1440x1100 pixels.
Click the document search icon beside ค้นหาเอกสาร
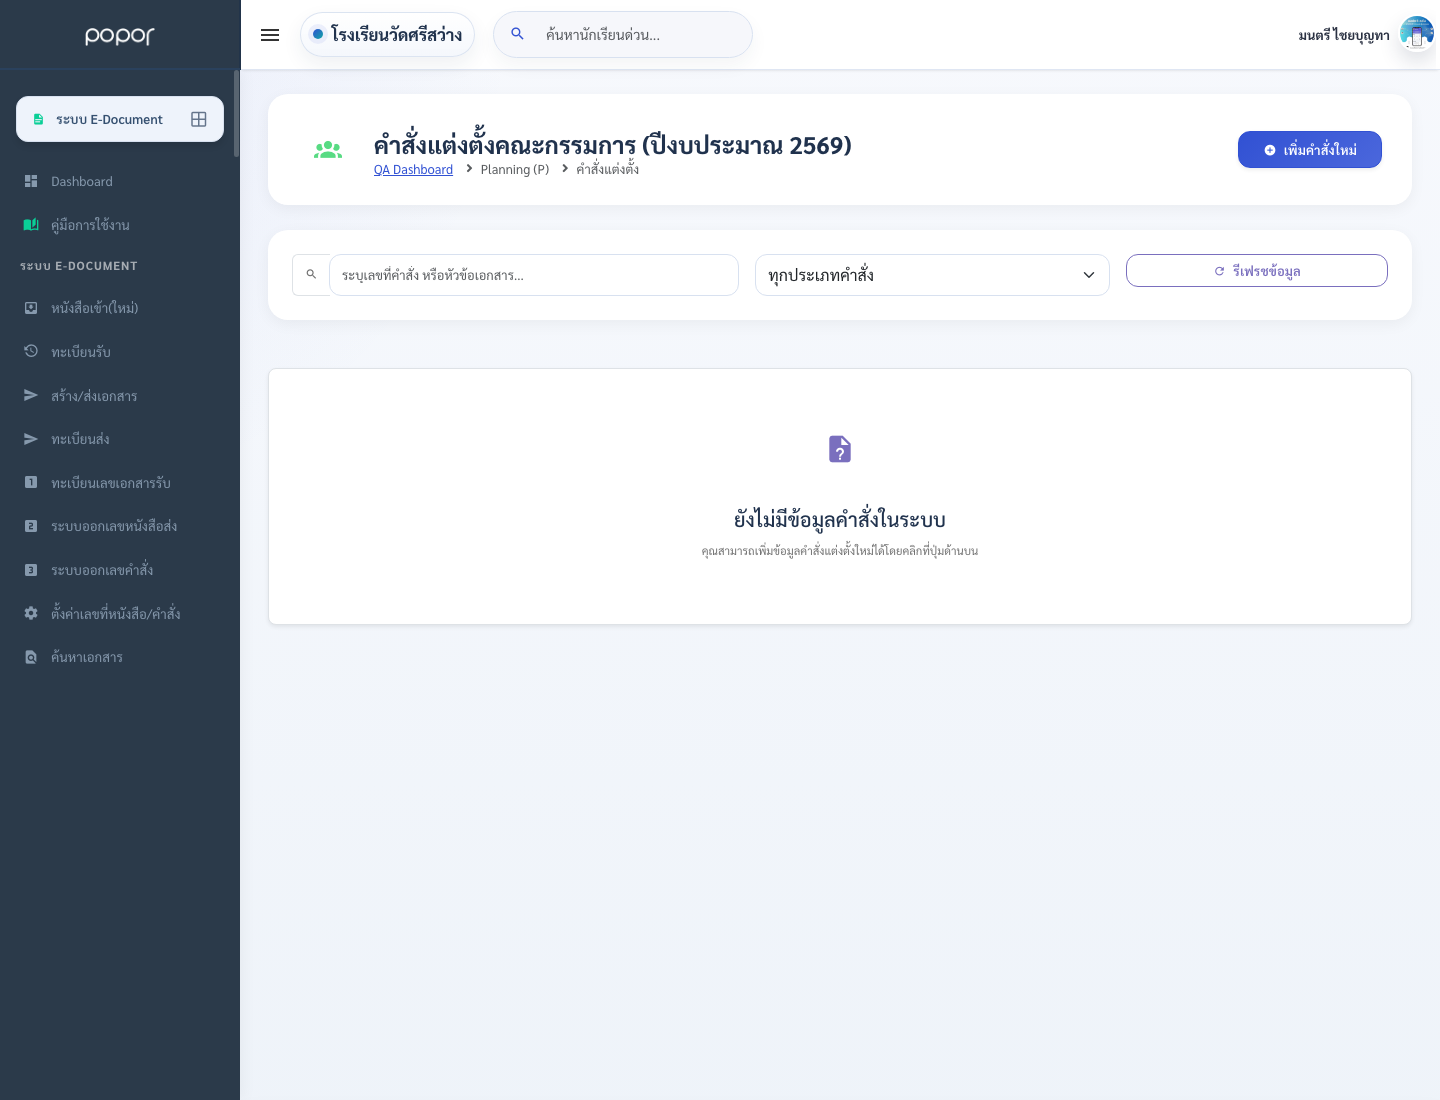(31, 657)
